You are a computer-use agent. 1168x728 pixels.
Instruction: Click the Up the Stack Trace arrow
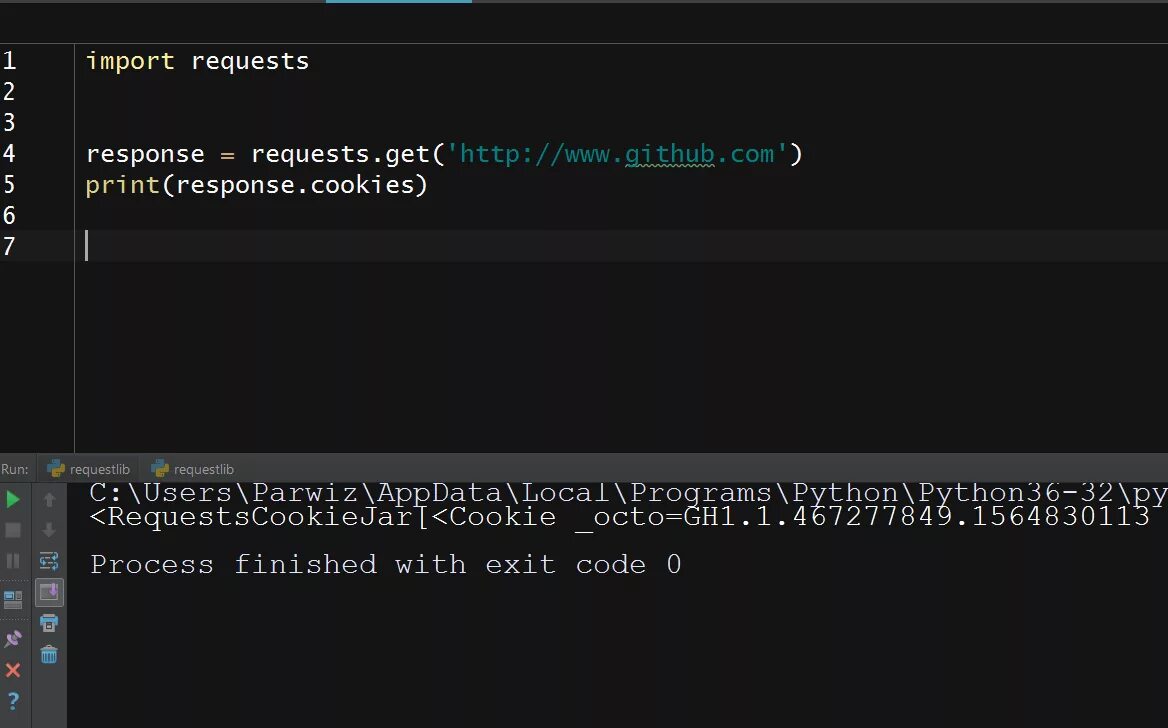pyautogui.click(x=49, y=499)
